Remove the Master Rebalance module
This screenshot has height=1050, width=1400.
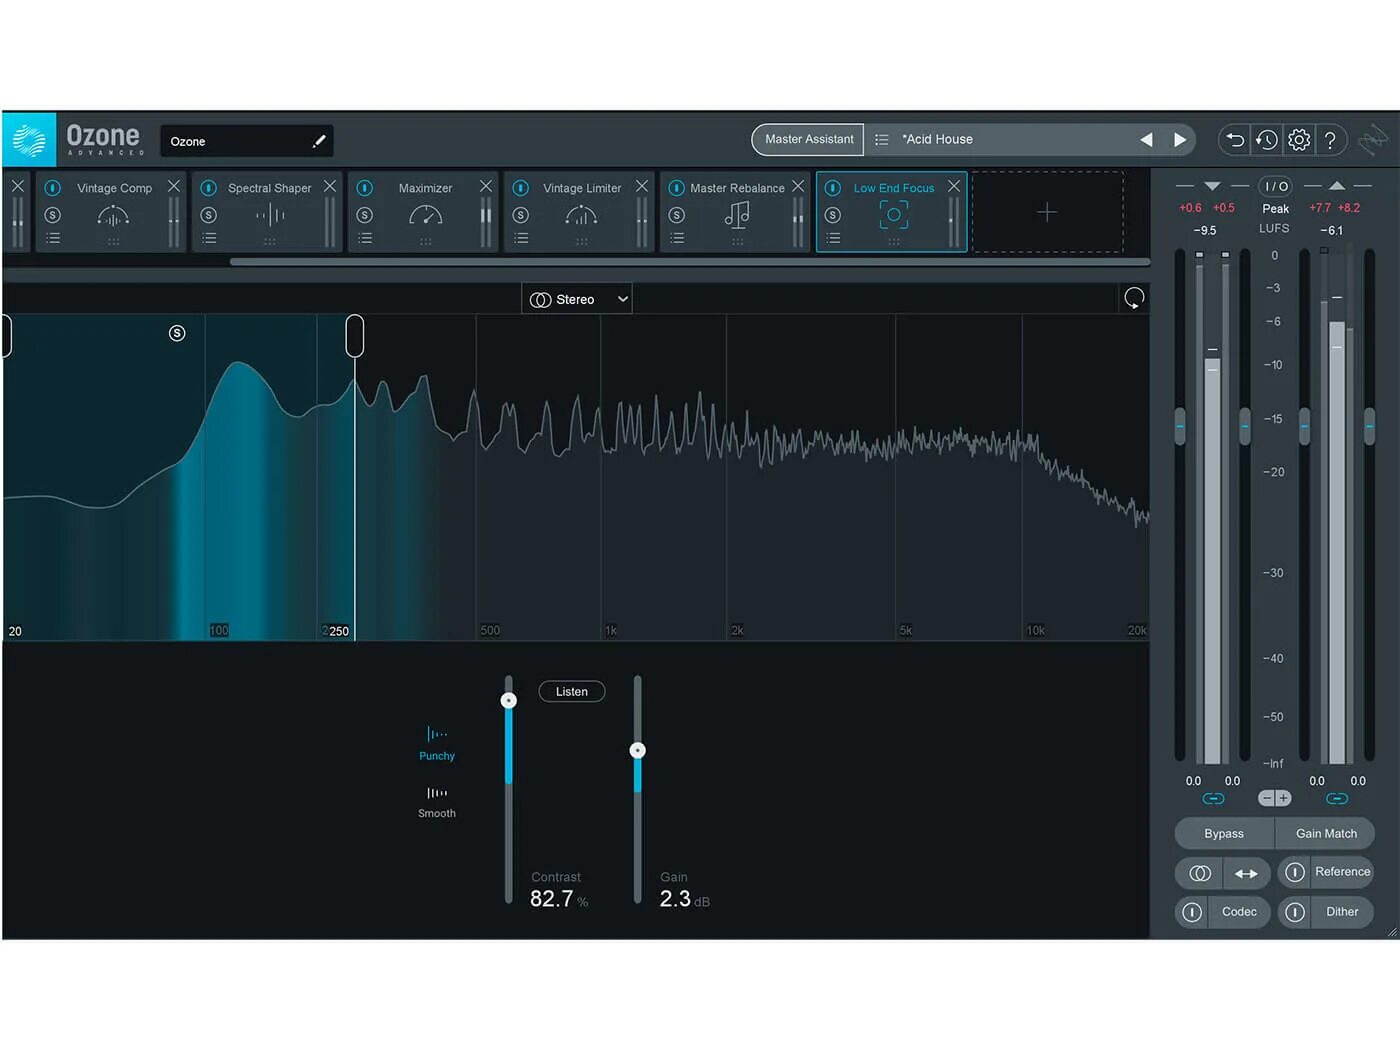pos(798,186)
